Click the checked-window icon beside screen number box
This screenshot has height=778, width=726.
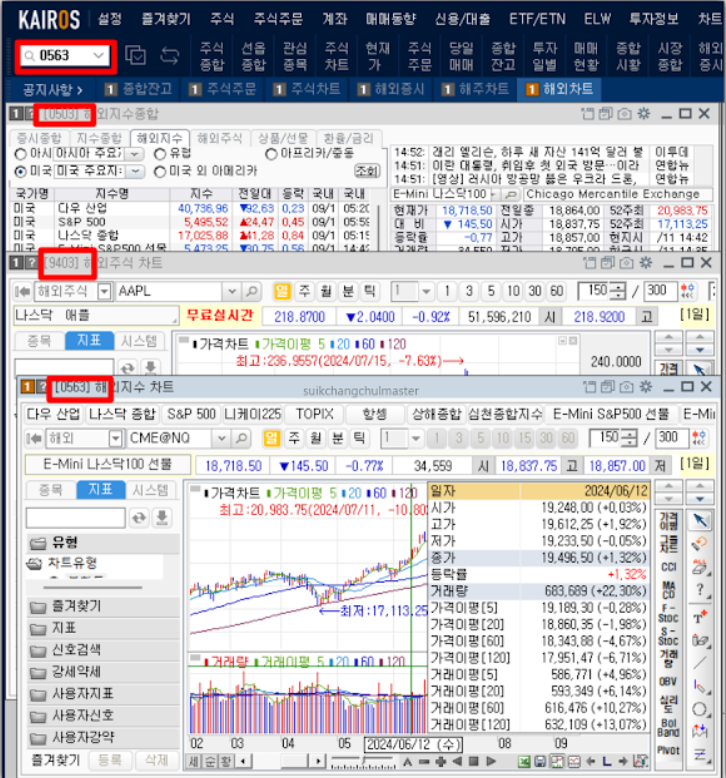(x=135, y=55)
